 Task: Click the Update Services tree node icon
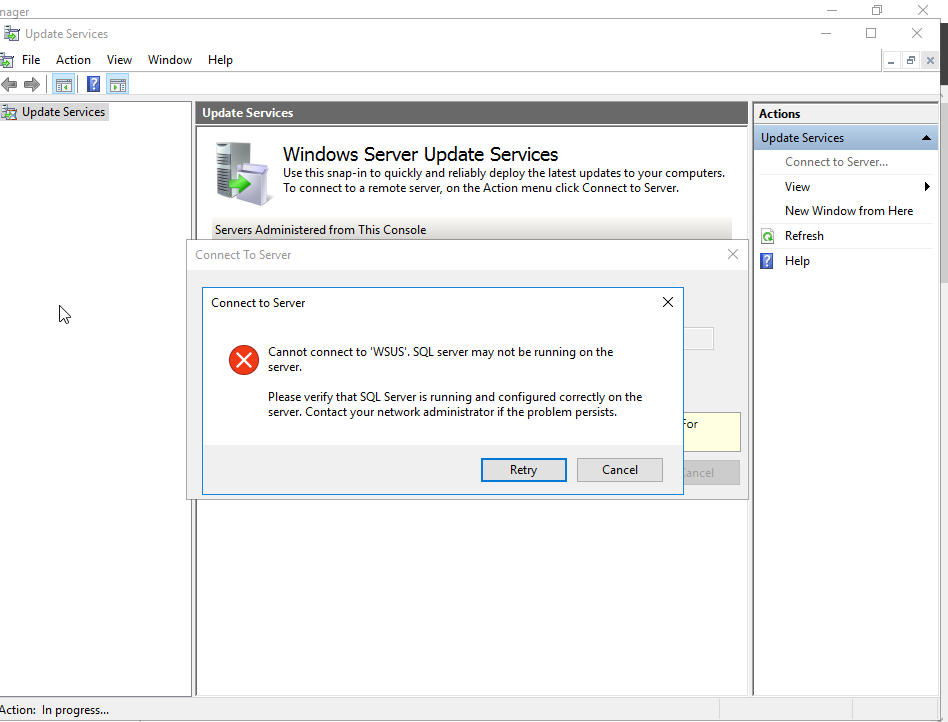[x=9, y=112]
